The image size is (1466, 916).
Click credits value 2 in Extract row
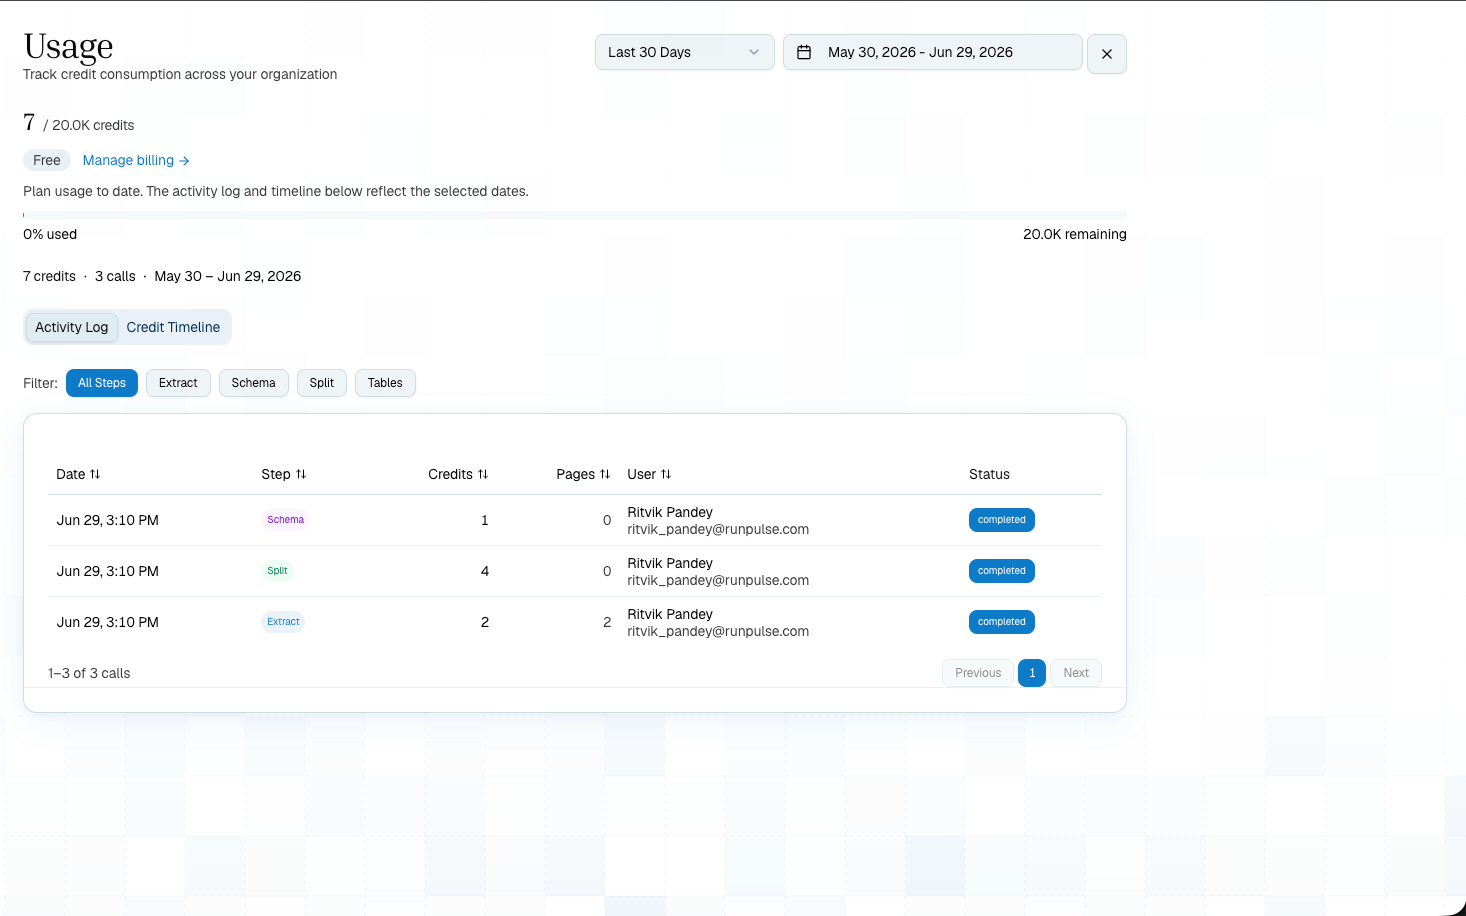(x=485, y=622)
